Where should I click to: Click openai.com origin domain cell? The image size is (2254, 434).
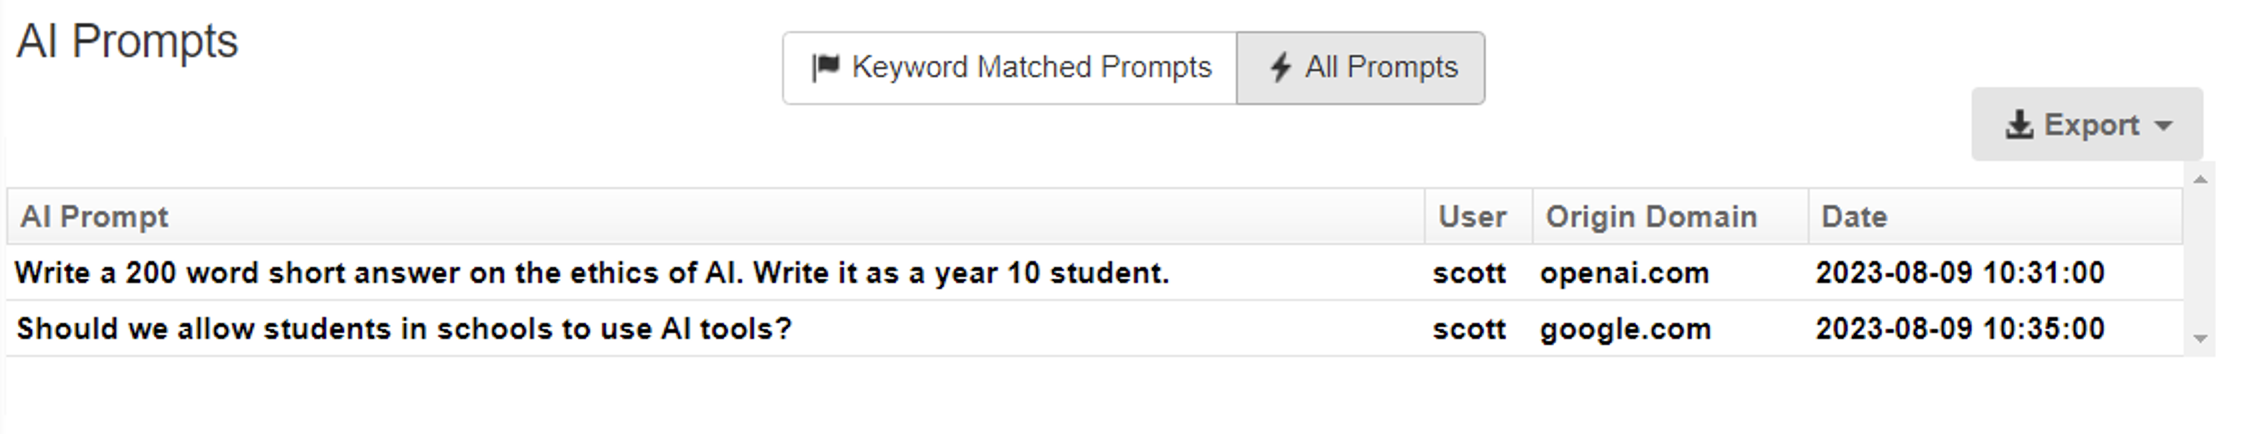coord(1625,273)
